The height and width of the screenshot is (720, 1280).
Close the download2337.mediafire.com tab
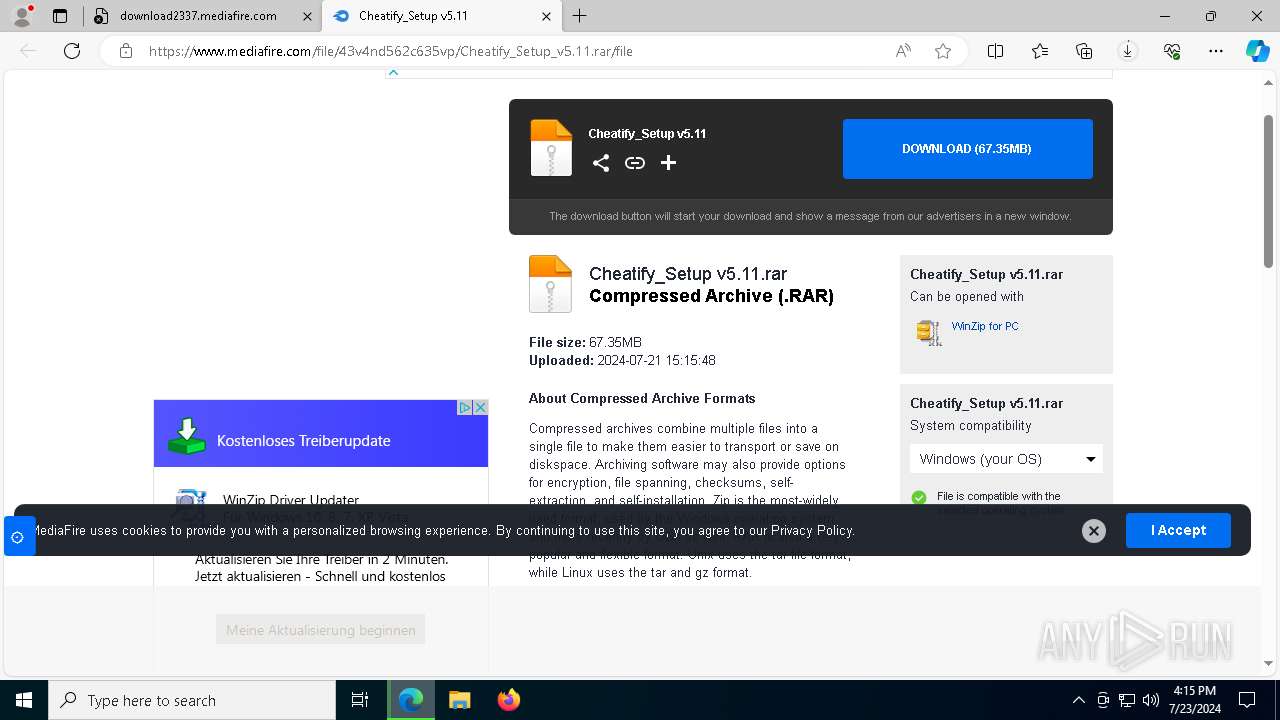tap(307, 16)
